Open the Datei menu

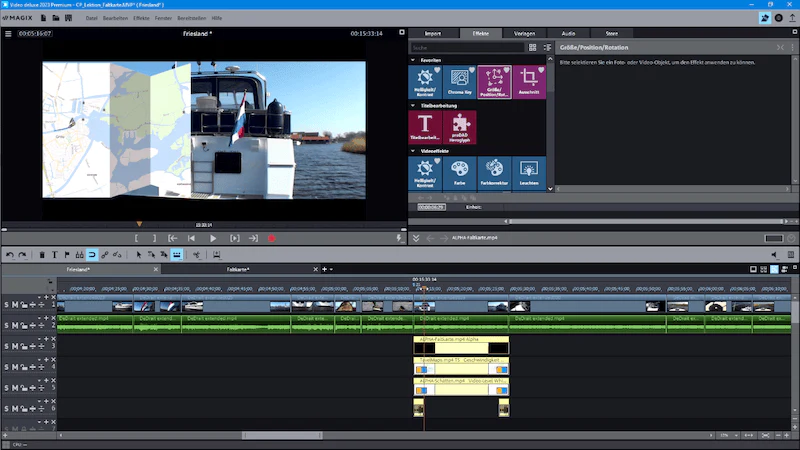click(91, 18)
